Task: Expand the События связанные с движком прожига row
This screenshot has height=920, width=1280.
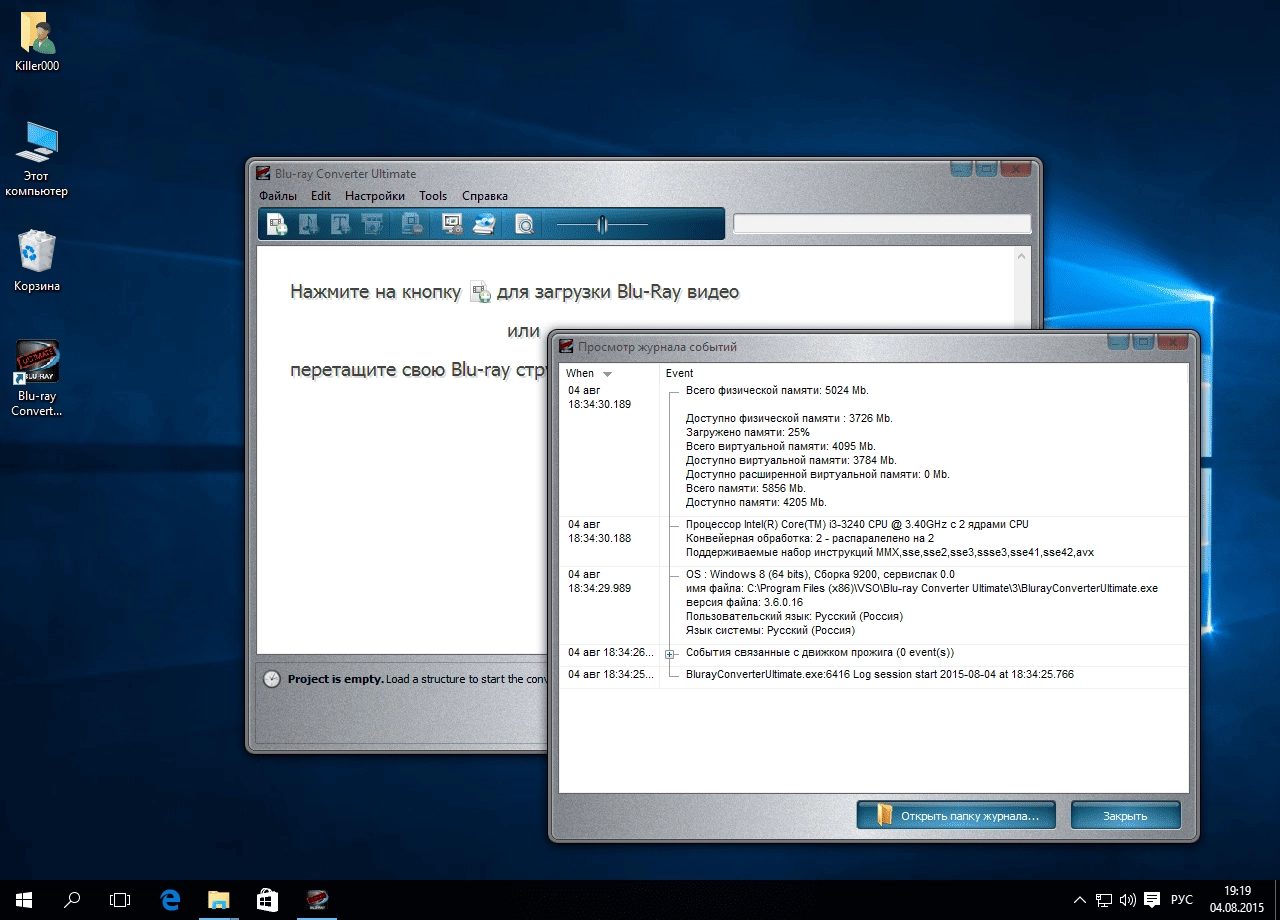Action: coord(670,654)
